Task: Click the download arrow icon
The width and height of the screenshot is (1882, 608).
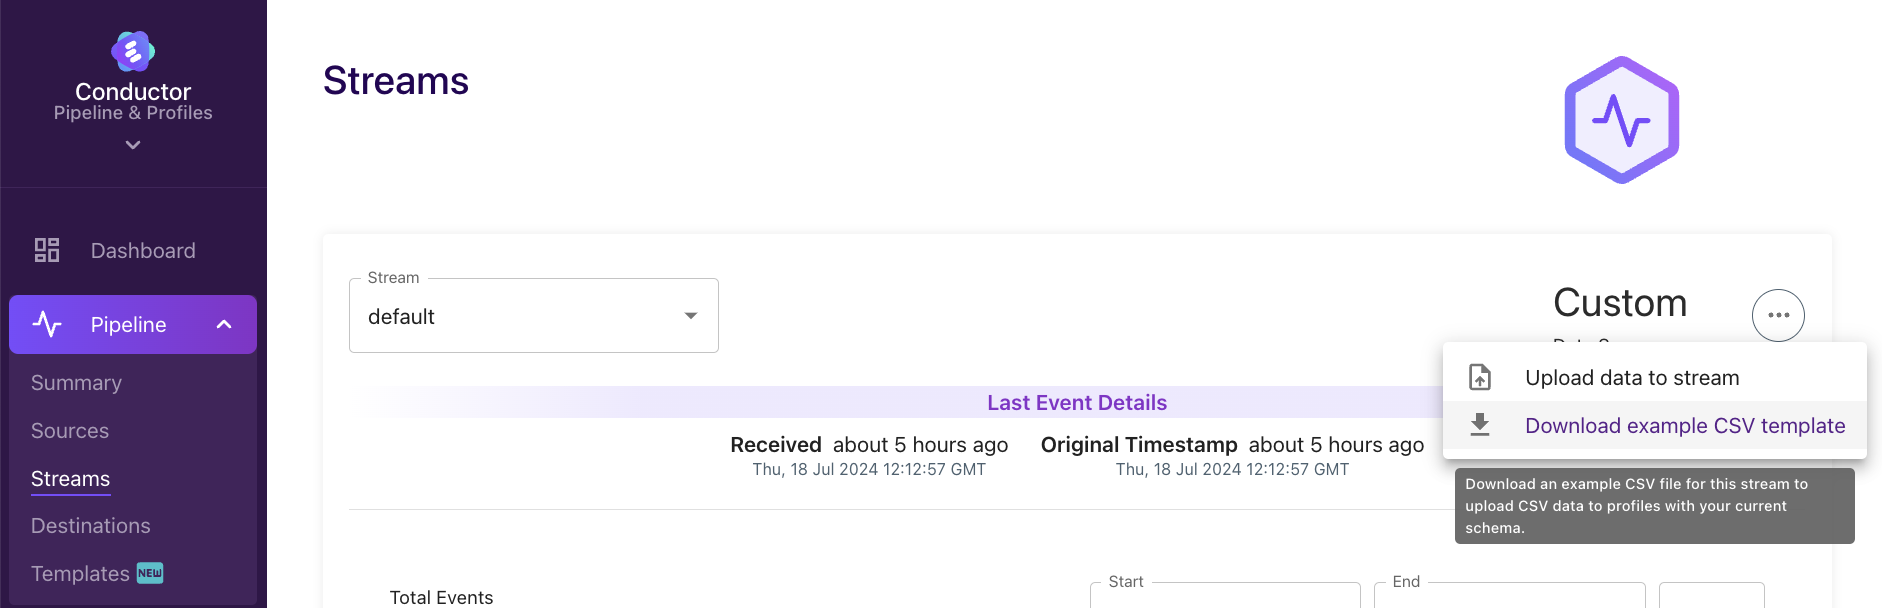Action: [1480, 425]
